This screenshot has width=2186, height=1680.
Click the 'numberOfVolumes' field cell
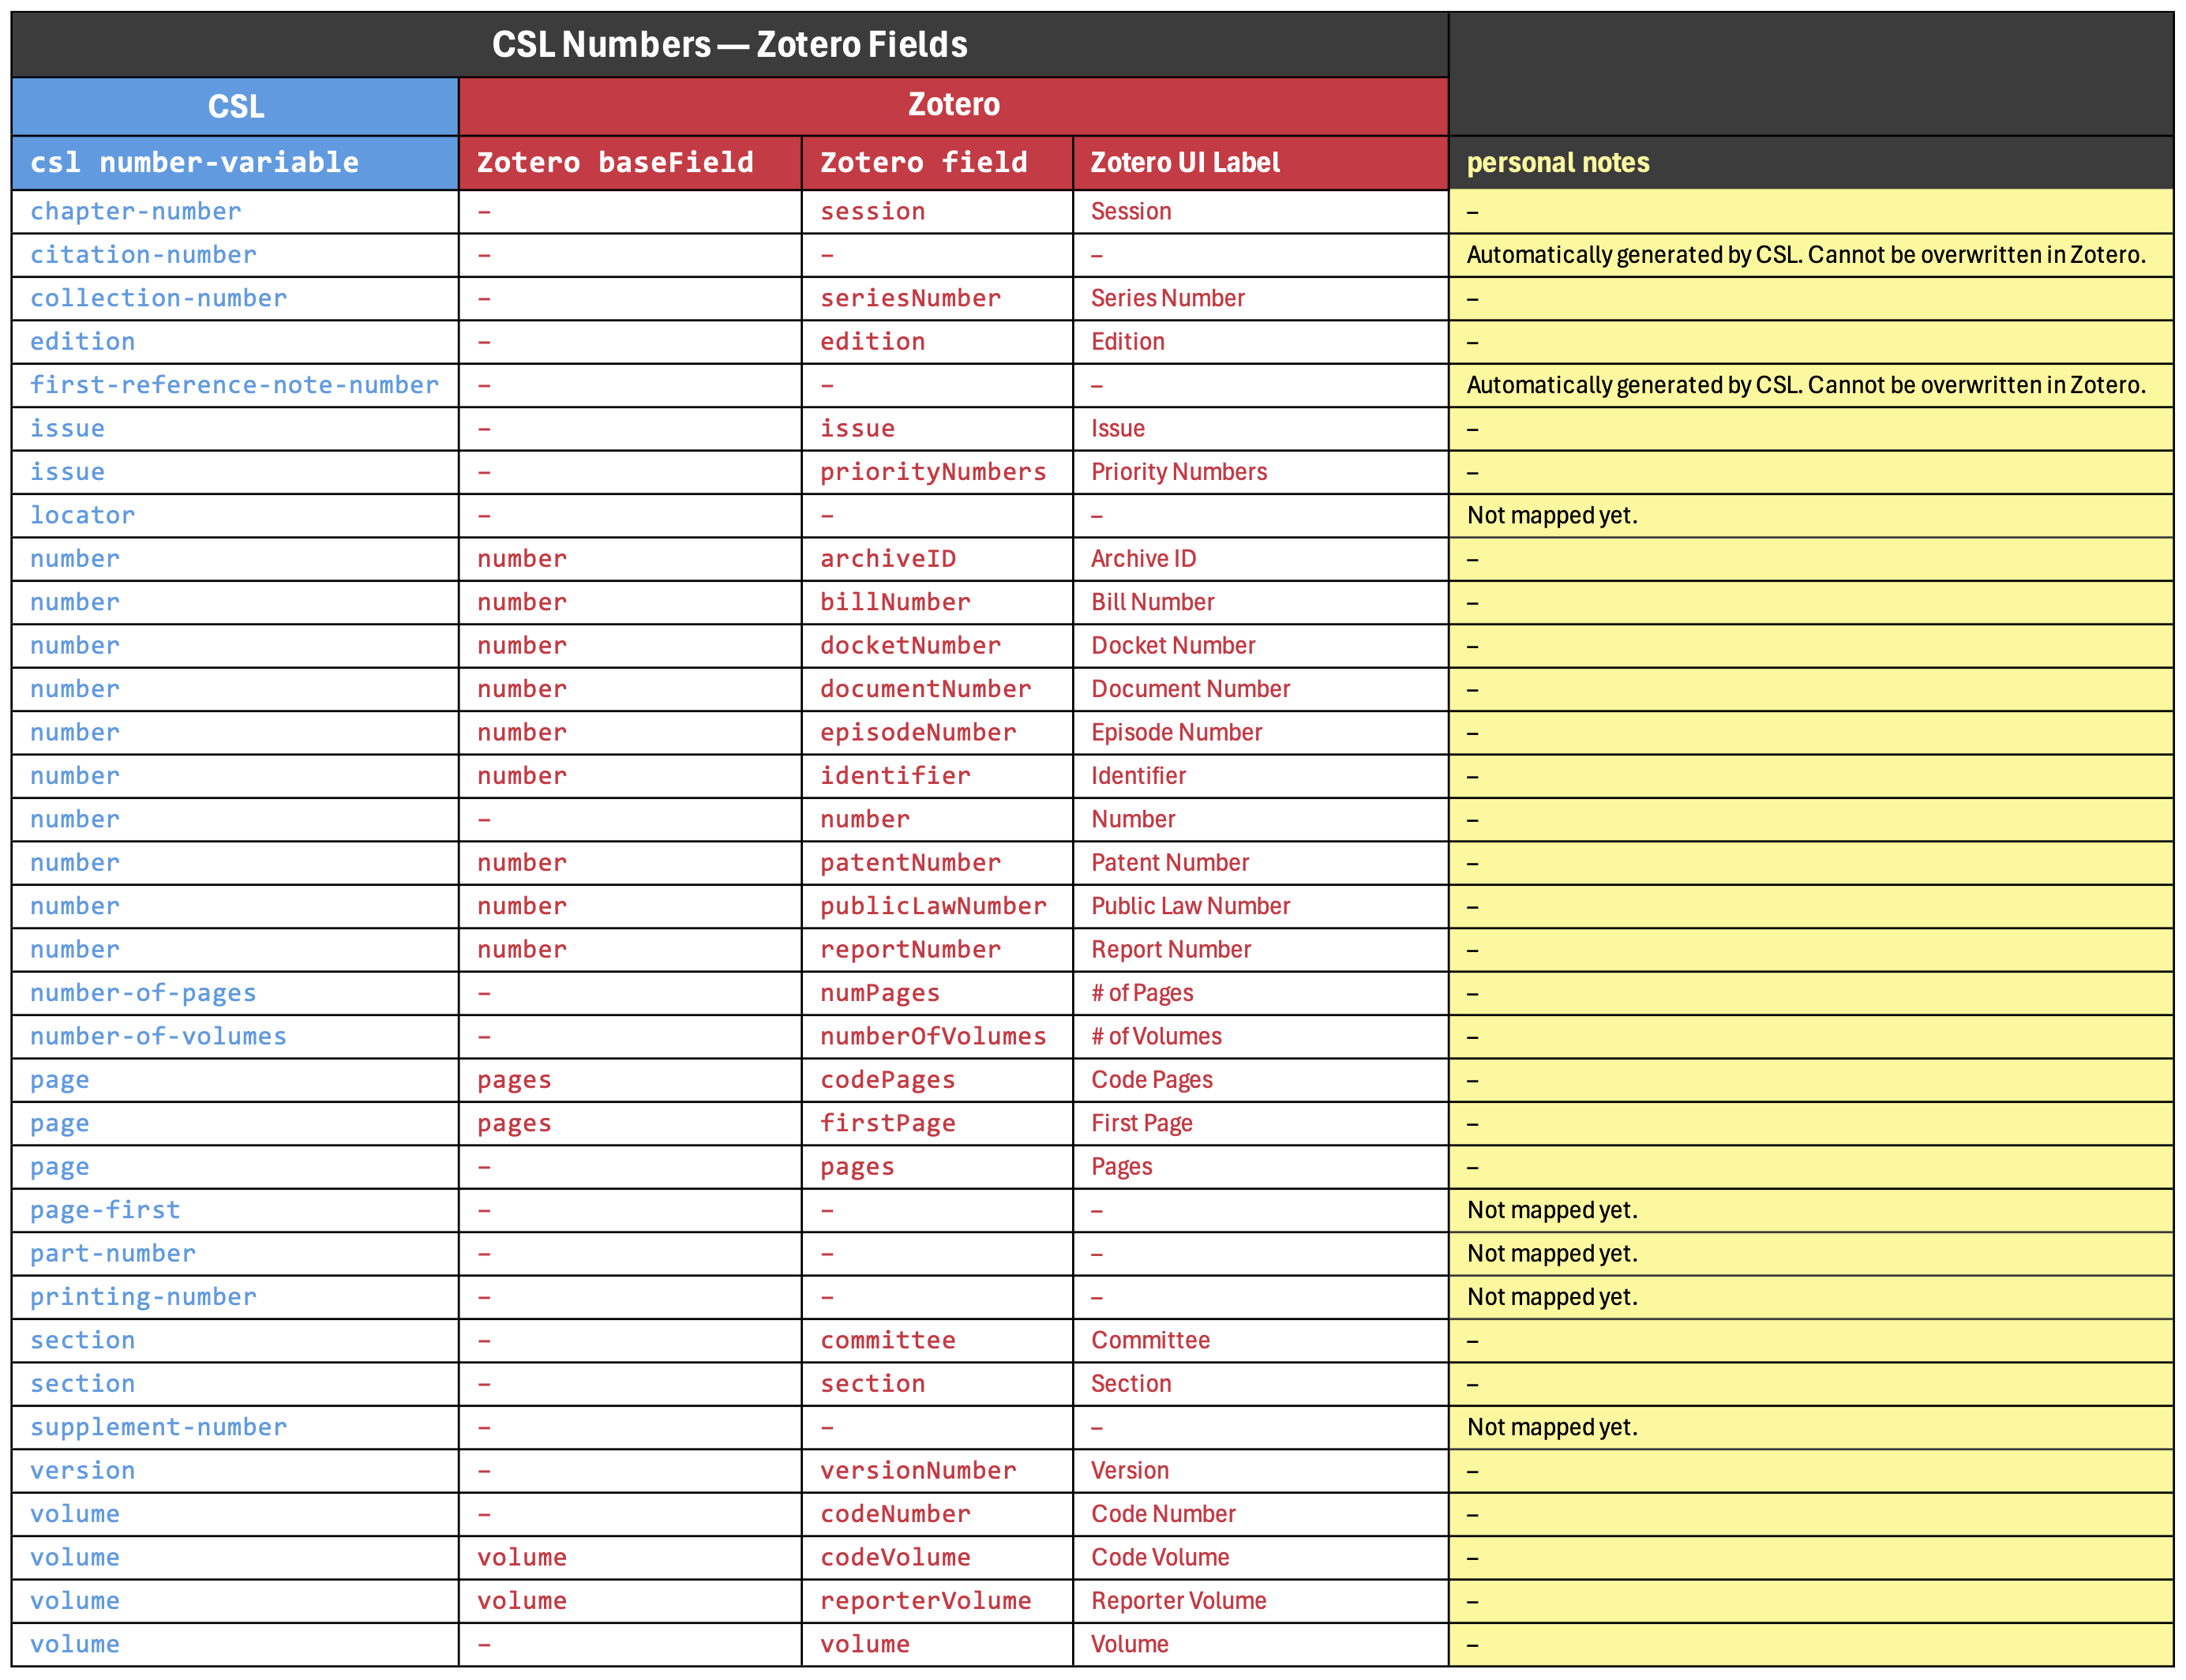[x=932, y=1036]
